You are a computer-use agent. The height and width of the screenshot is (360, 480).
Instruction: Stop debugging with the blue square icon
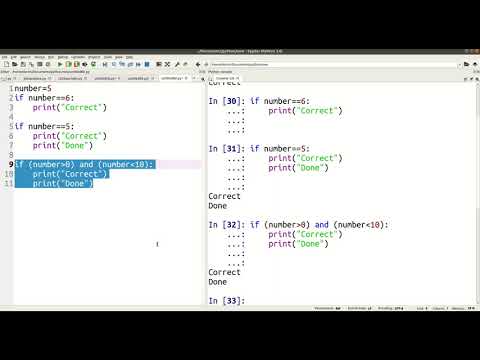coord(147,64)
